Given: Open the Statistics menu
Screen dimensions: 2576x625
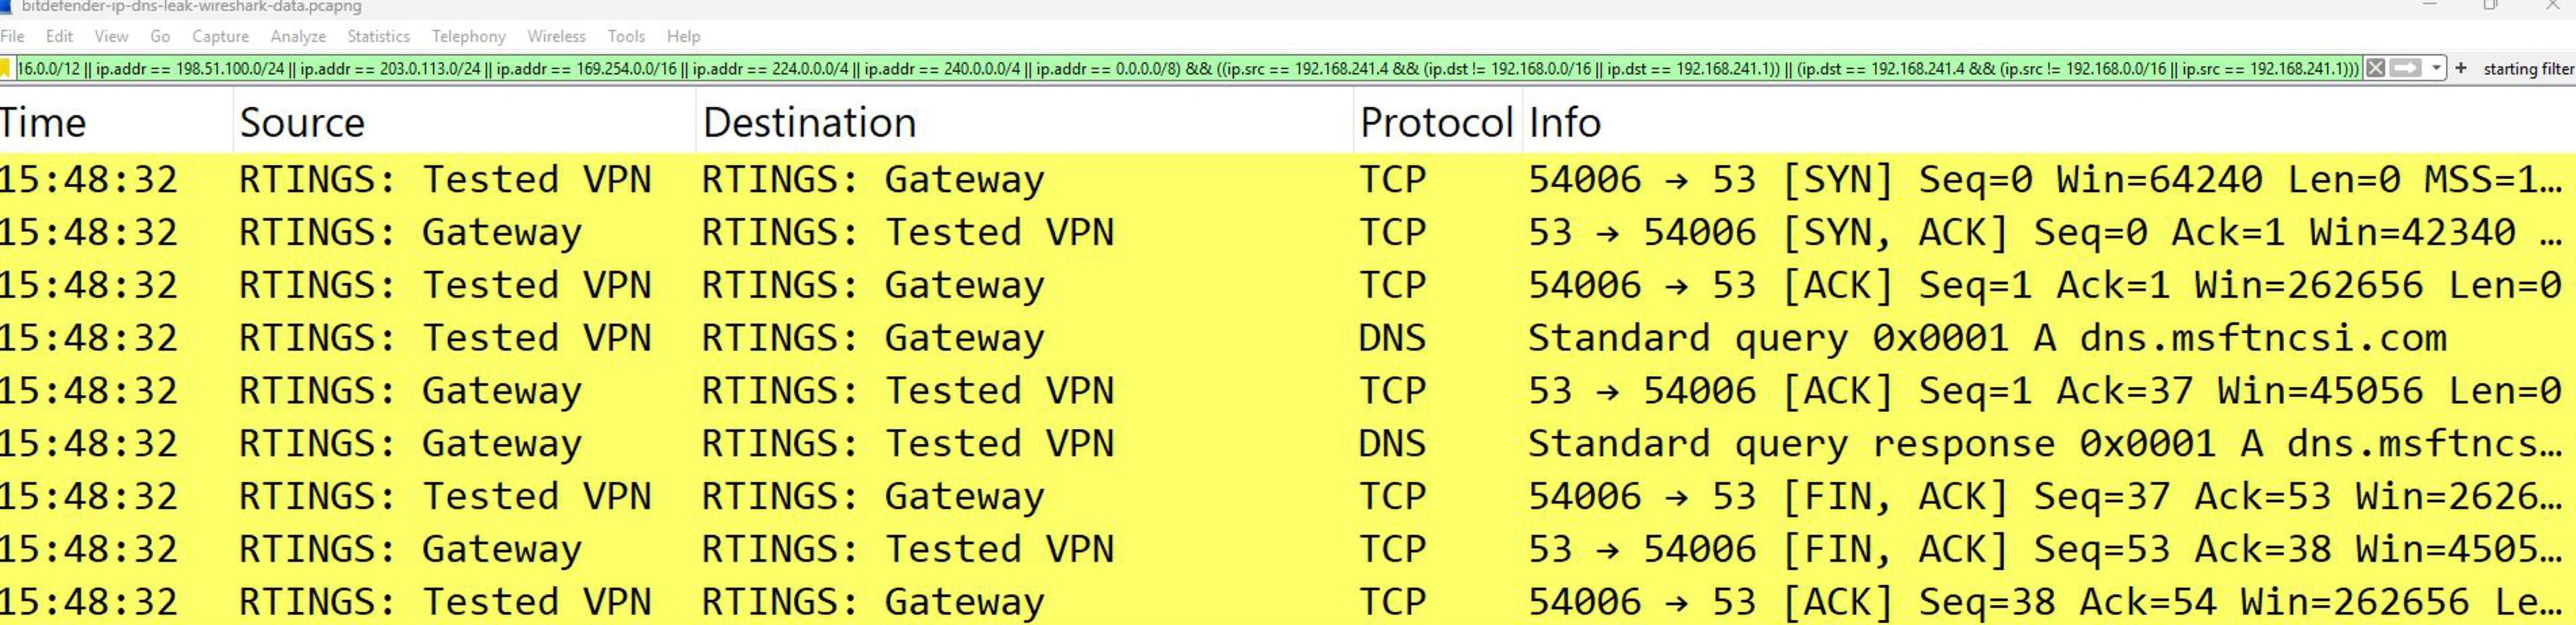Looking at the screenshot, I should [378, 36].
